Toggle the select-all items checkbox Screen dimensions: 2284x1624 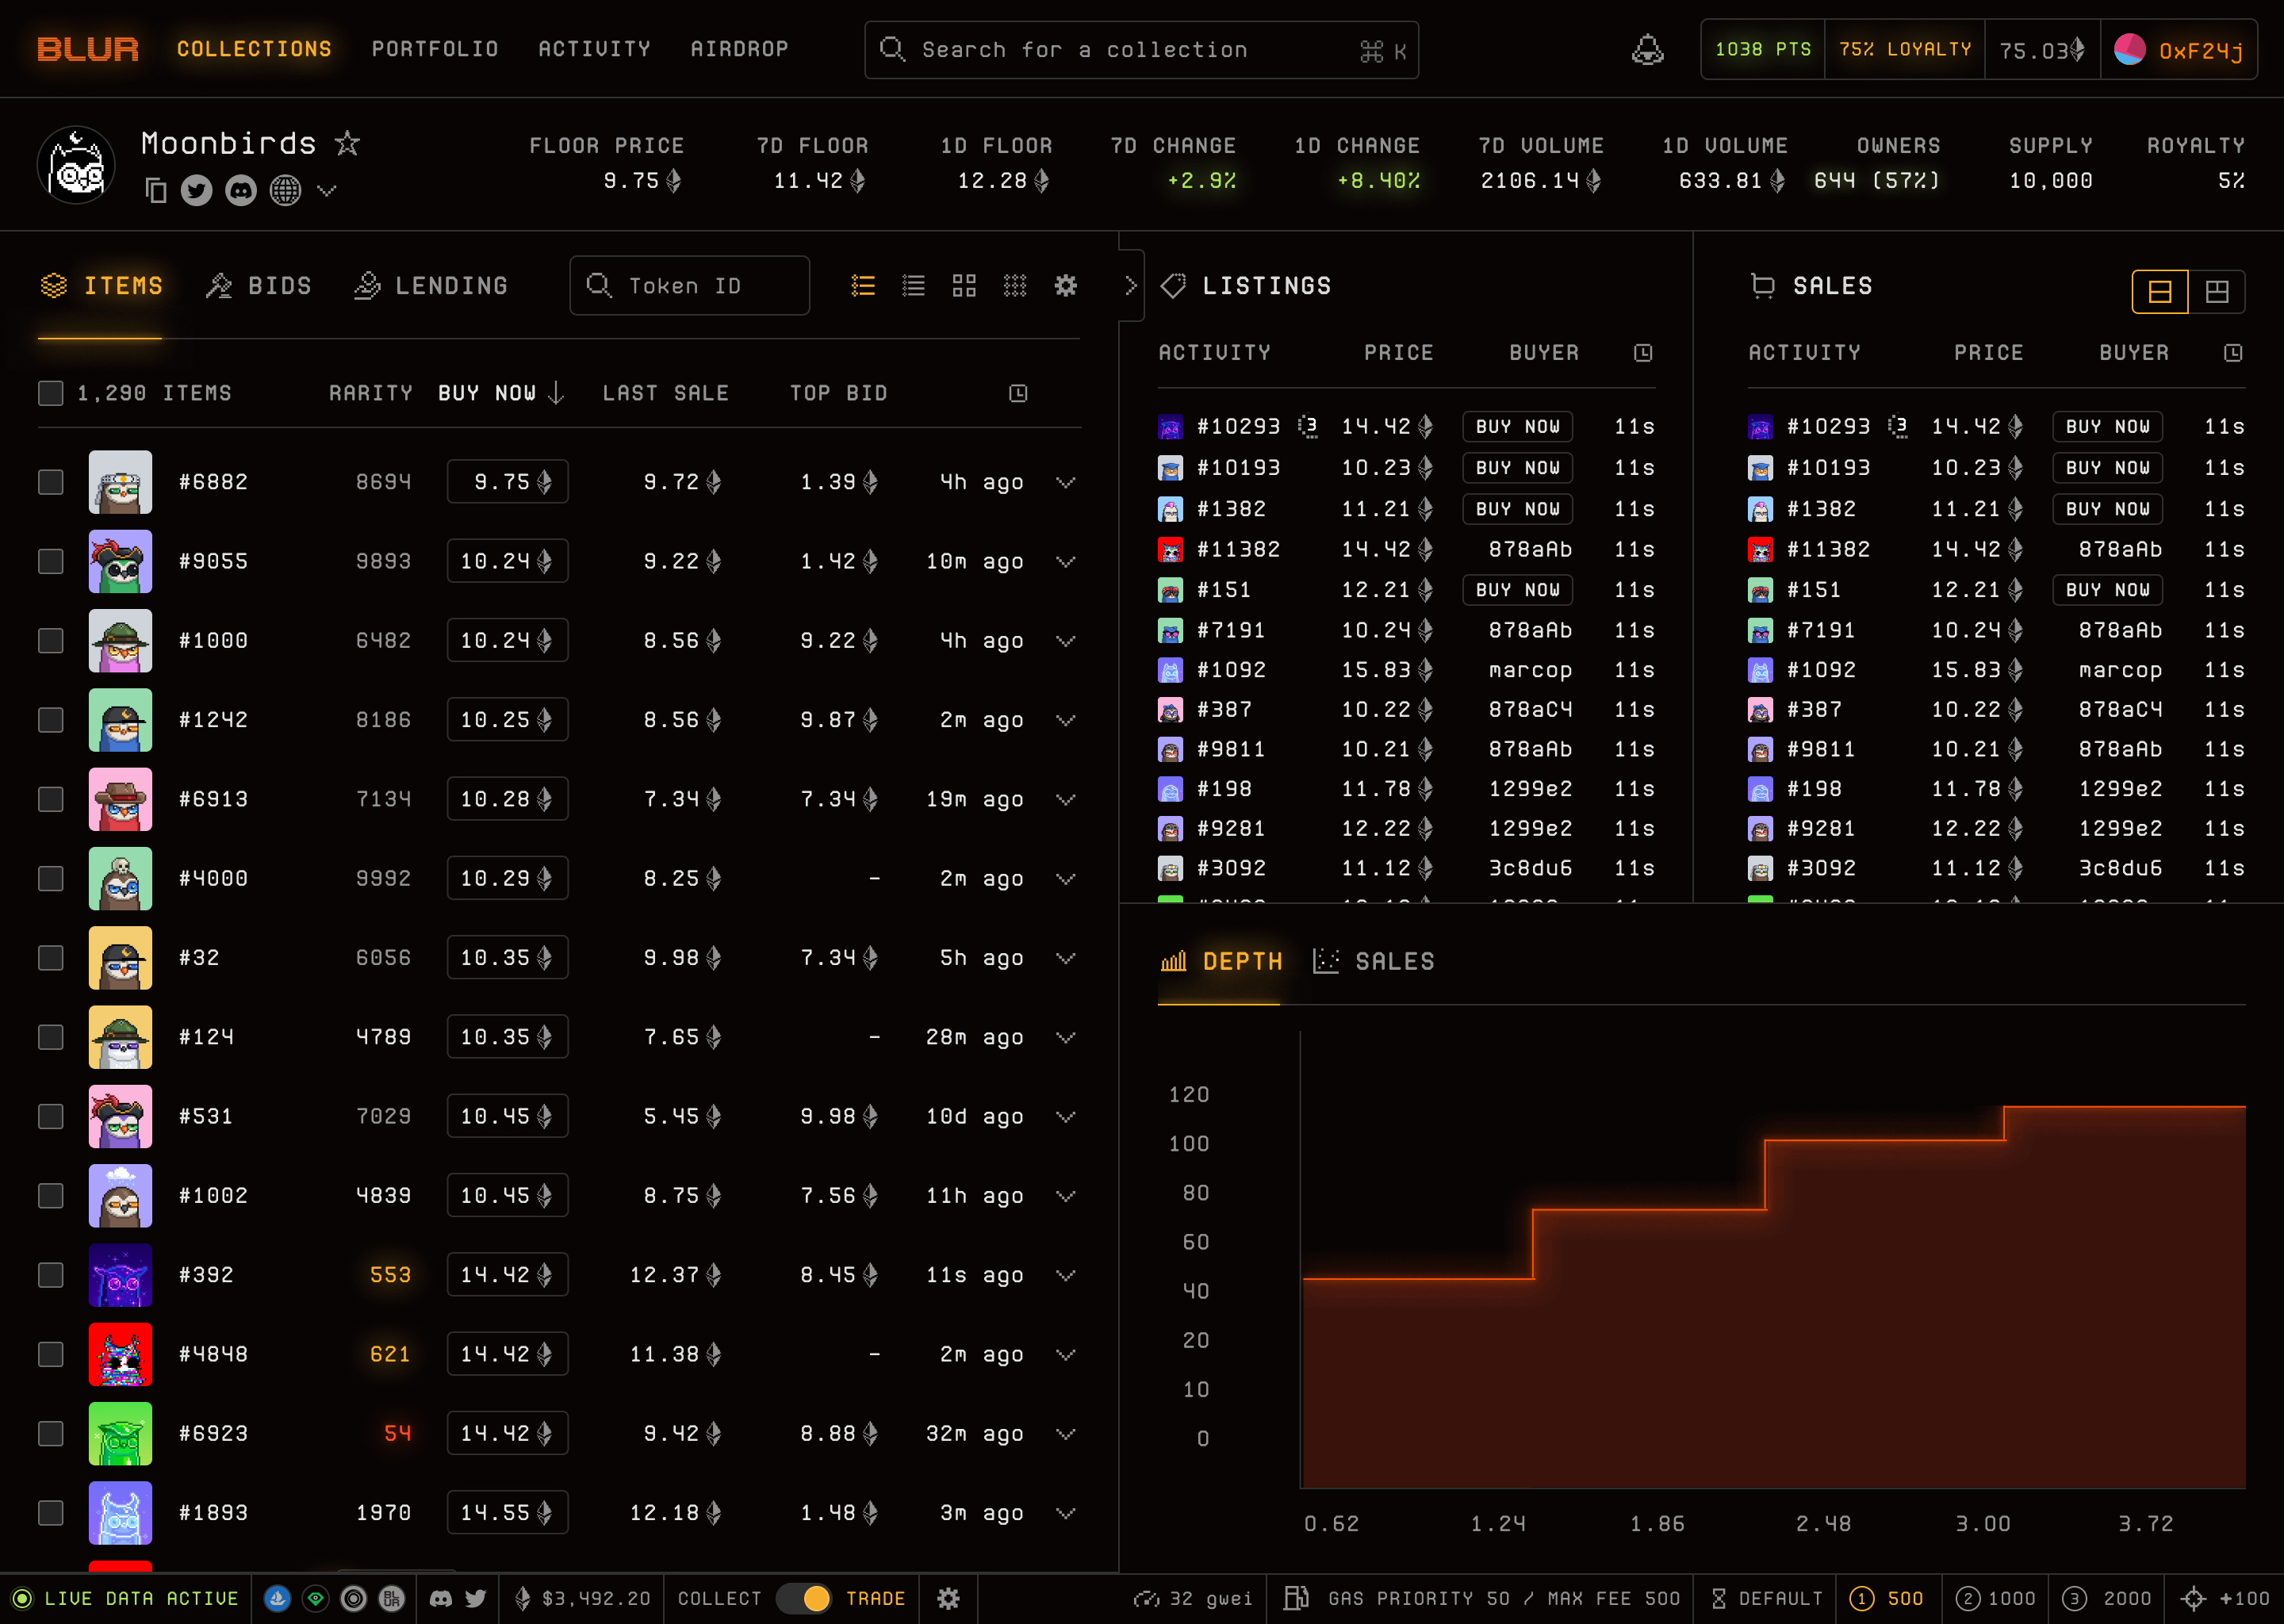pyautogui.click(x=50, y=393)
